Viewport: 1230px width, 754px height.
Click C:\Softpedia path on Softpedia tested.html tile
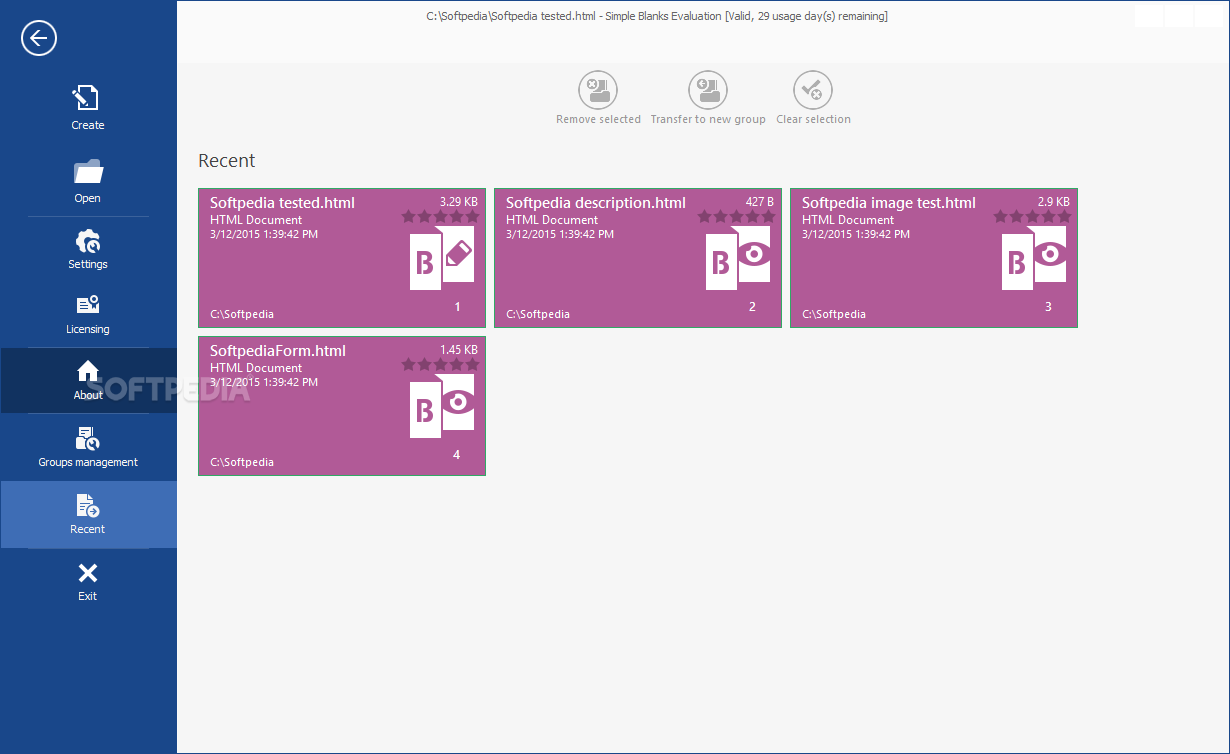point(242,314)
